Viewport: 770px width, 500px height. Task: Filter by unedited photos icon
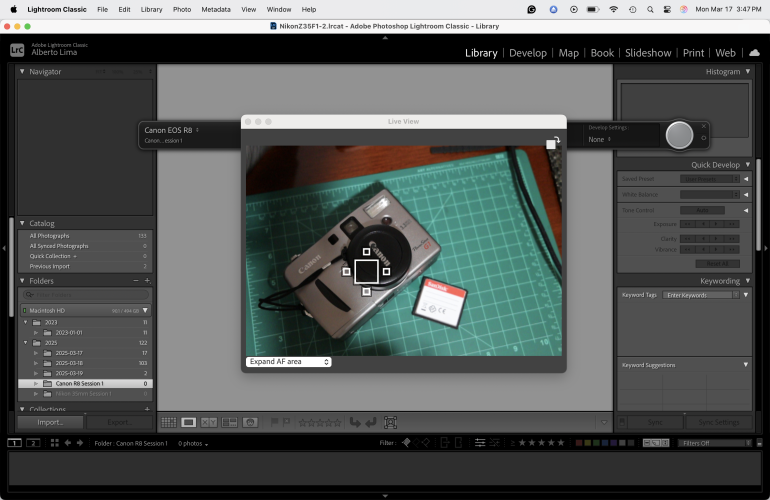(495, 443)
